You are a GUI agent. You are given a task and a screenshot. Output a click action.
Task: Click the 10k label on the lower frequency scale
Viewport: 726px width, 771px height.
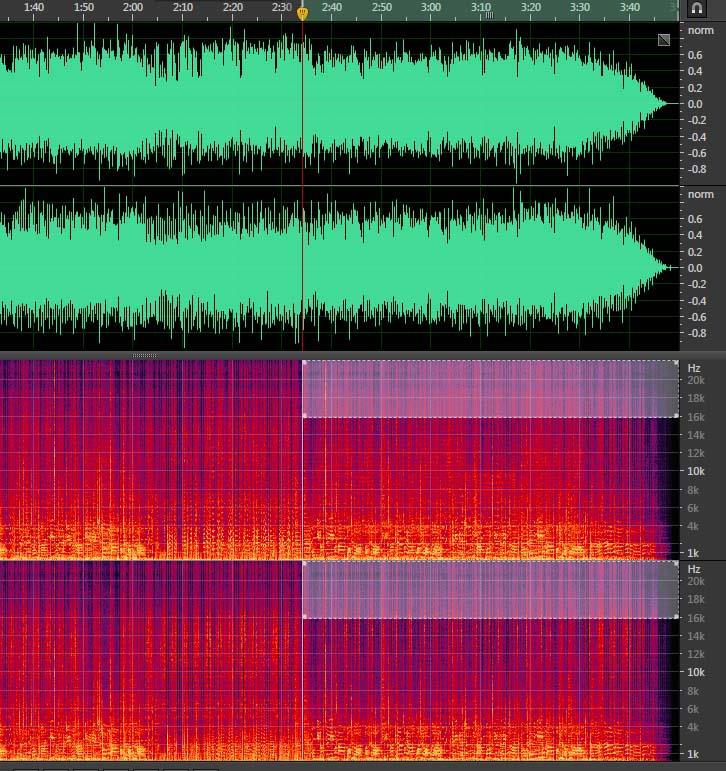point(696,672)
